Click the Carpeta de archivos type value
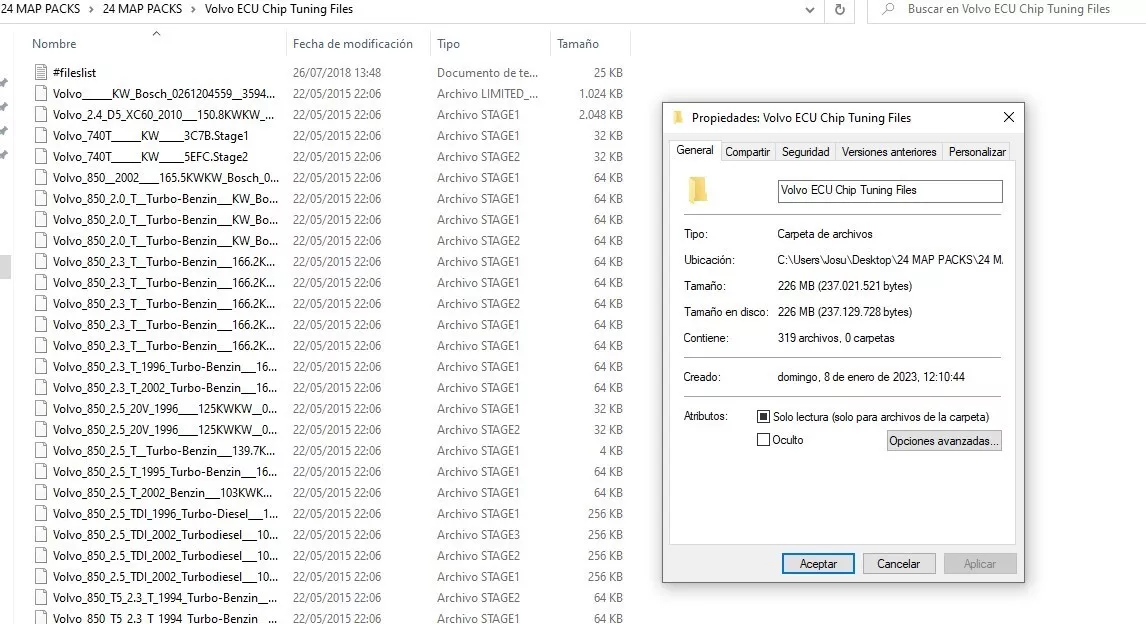This screenshot has width=1146, height=624. pos(825,235)
